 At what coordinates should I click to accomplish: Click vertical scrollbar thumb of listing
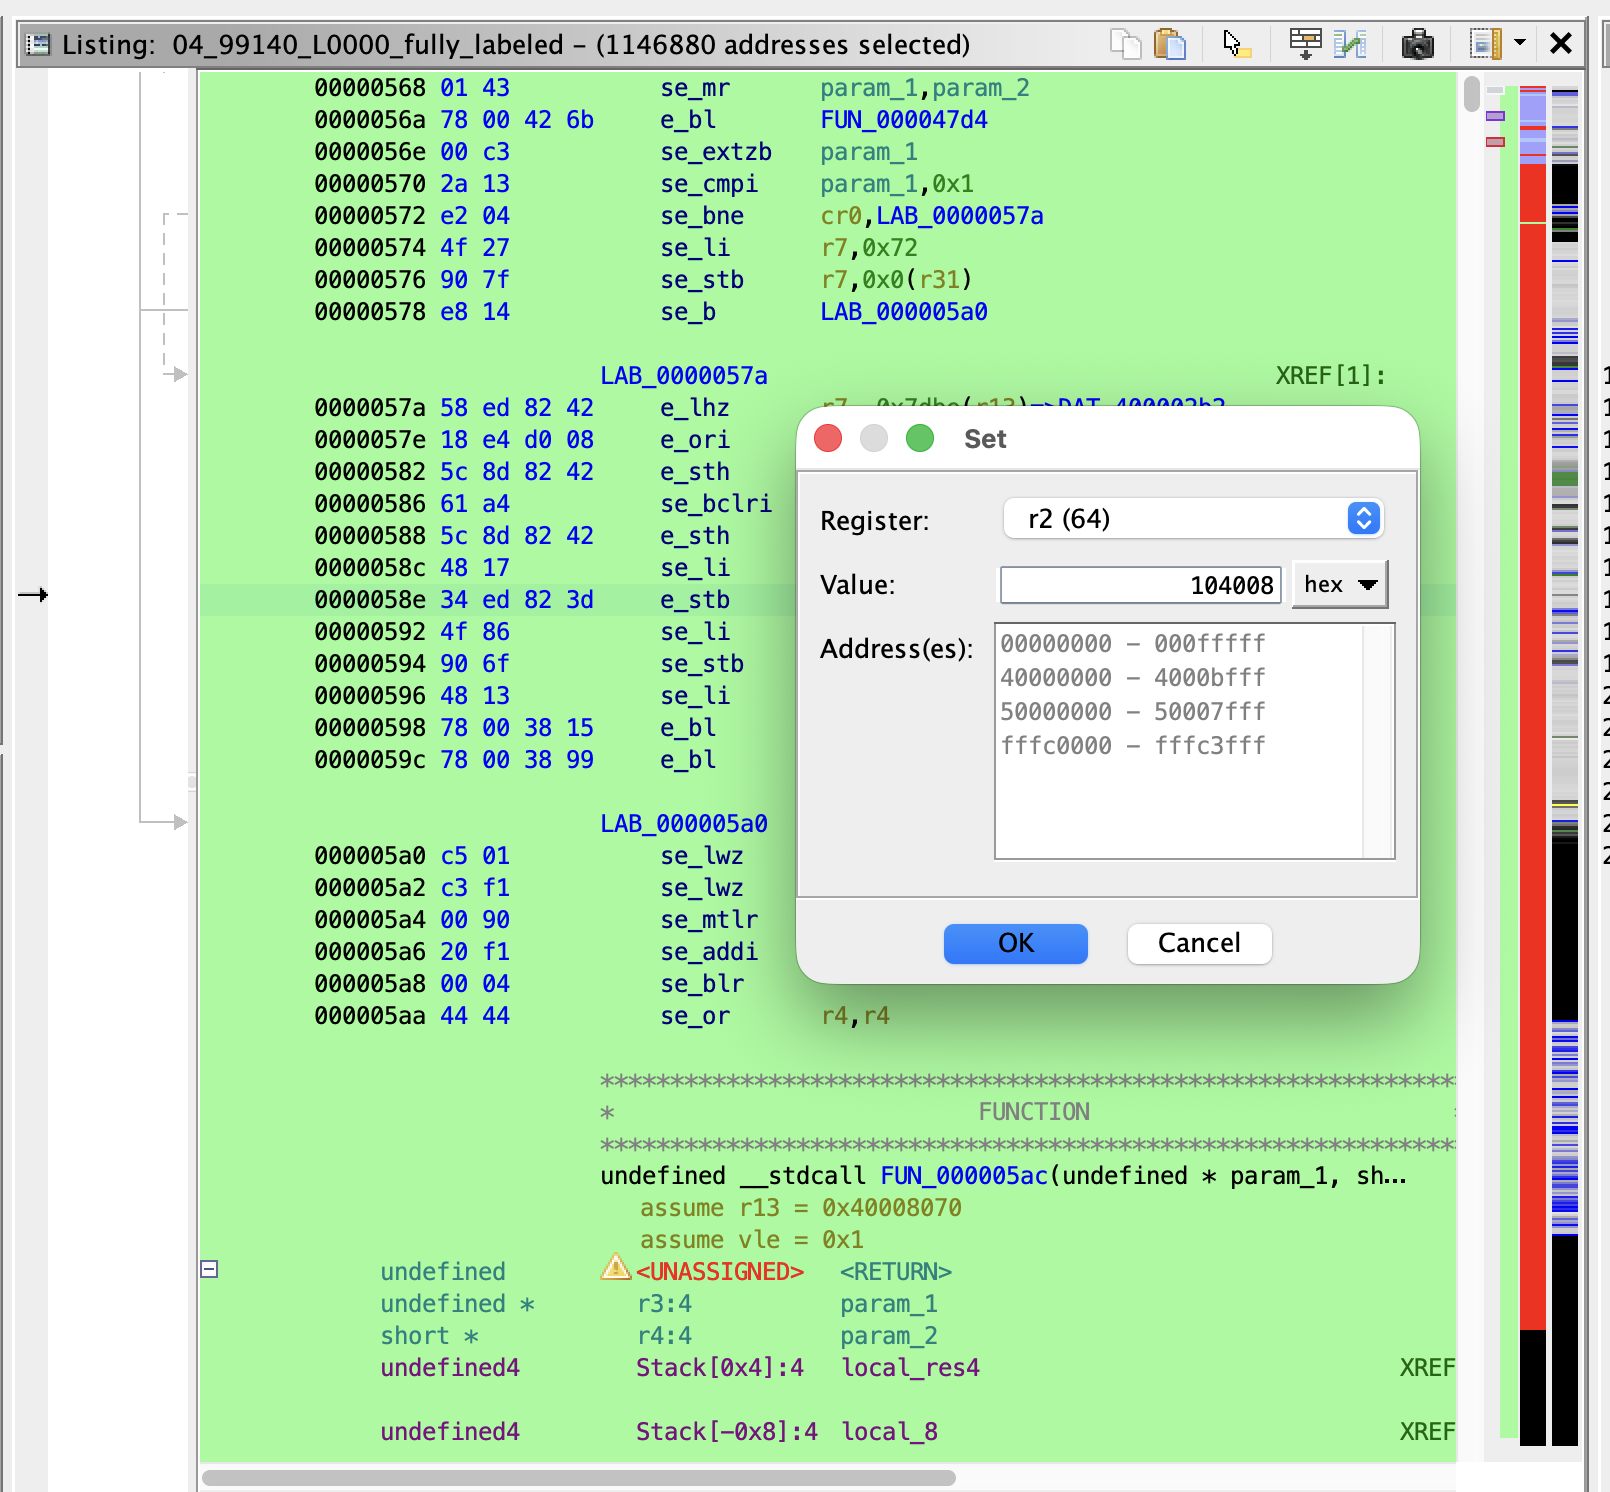(x=1471, y=94)
